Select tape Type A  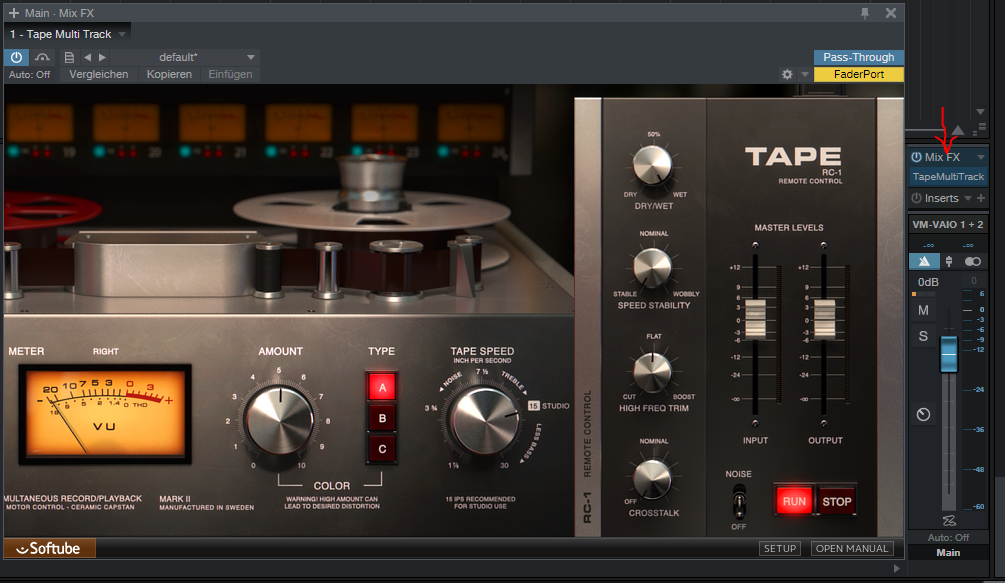pos(382,387)
